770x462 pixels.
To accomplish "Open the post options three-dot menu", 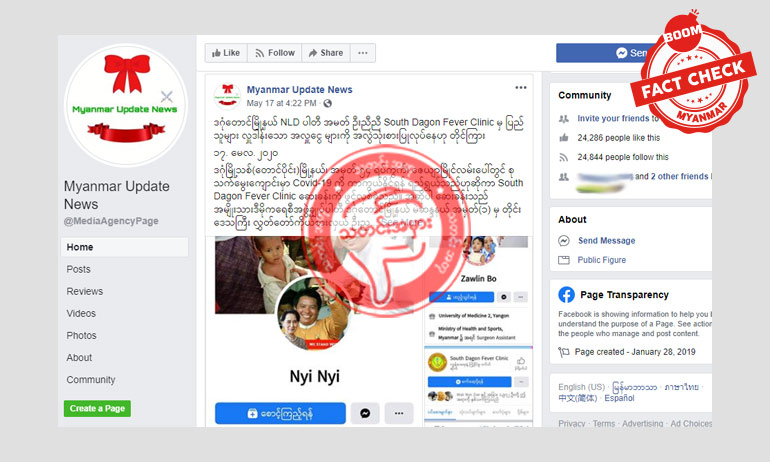I will pos(521,88).
